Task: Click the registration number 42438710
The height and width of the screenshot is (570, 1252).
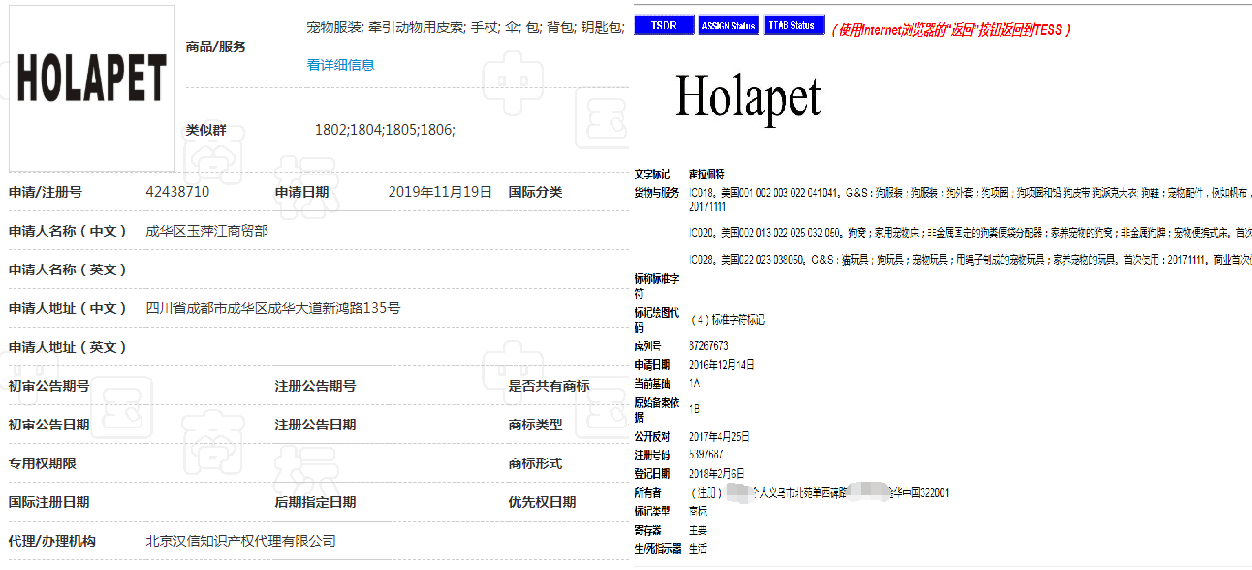Action: coord(177,192)
